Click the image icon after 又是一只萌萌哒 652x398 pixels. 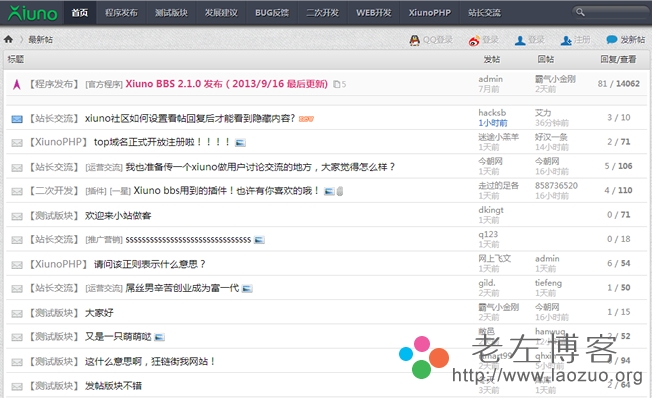pos(160,337)
